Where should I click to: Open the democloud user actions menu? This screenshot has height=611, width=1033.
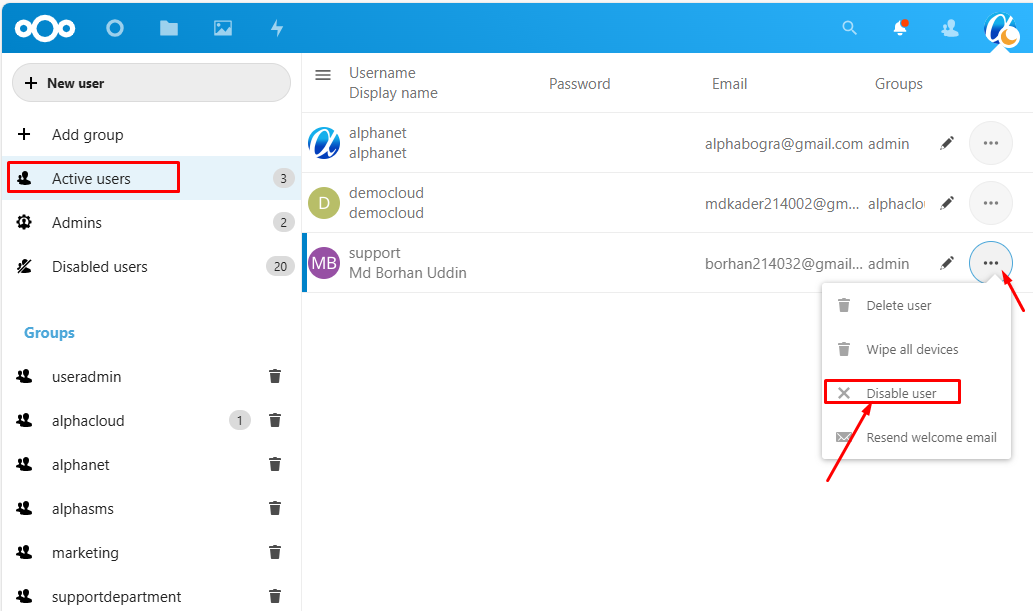[991, 203]
